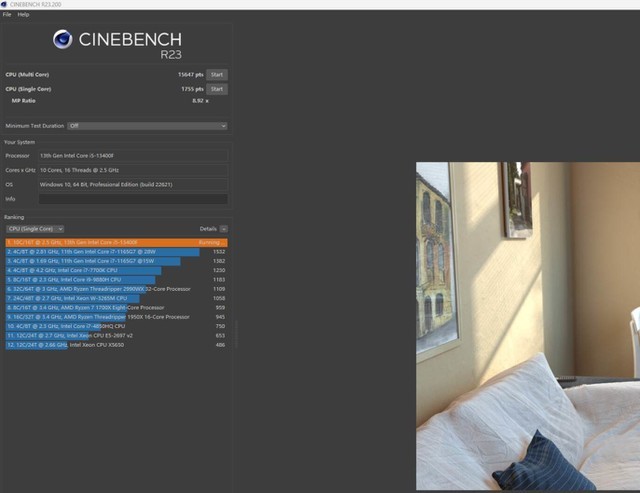Click the MP Ratio value 8.92 x

tap(200, 101)
